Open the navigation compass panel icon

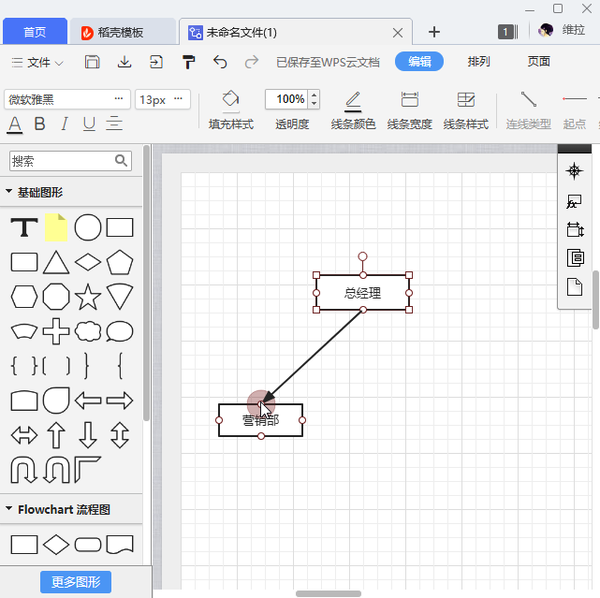coord(574,170)
